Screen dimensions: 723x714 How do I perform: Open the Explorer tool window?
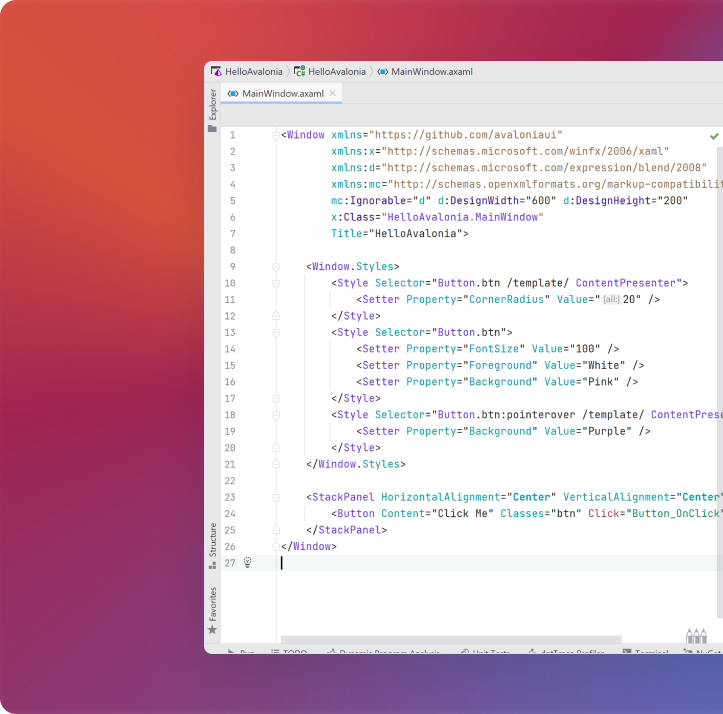(x=212, y=110)
